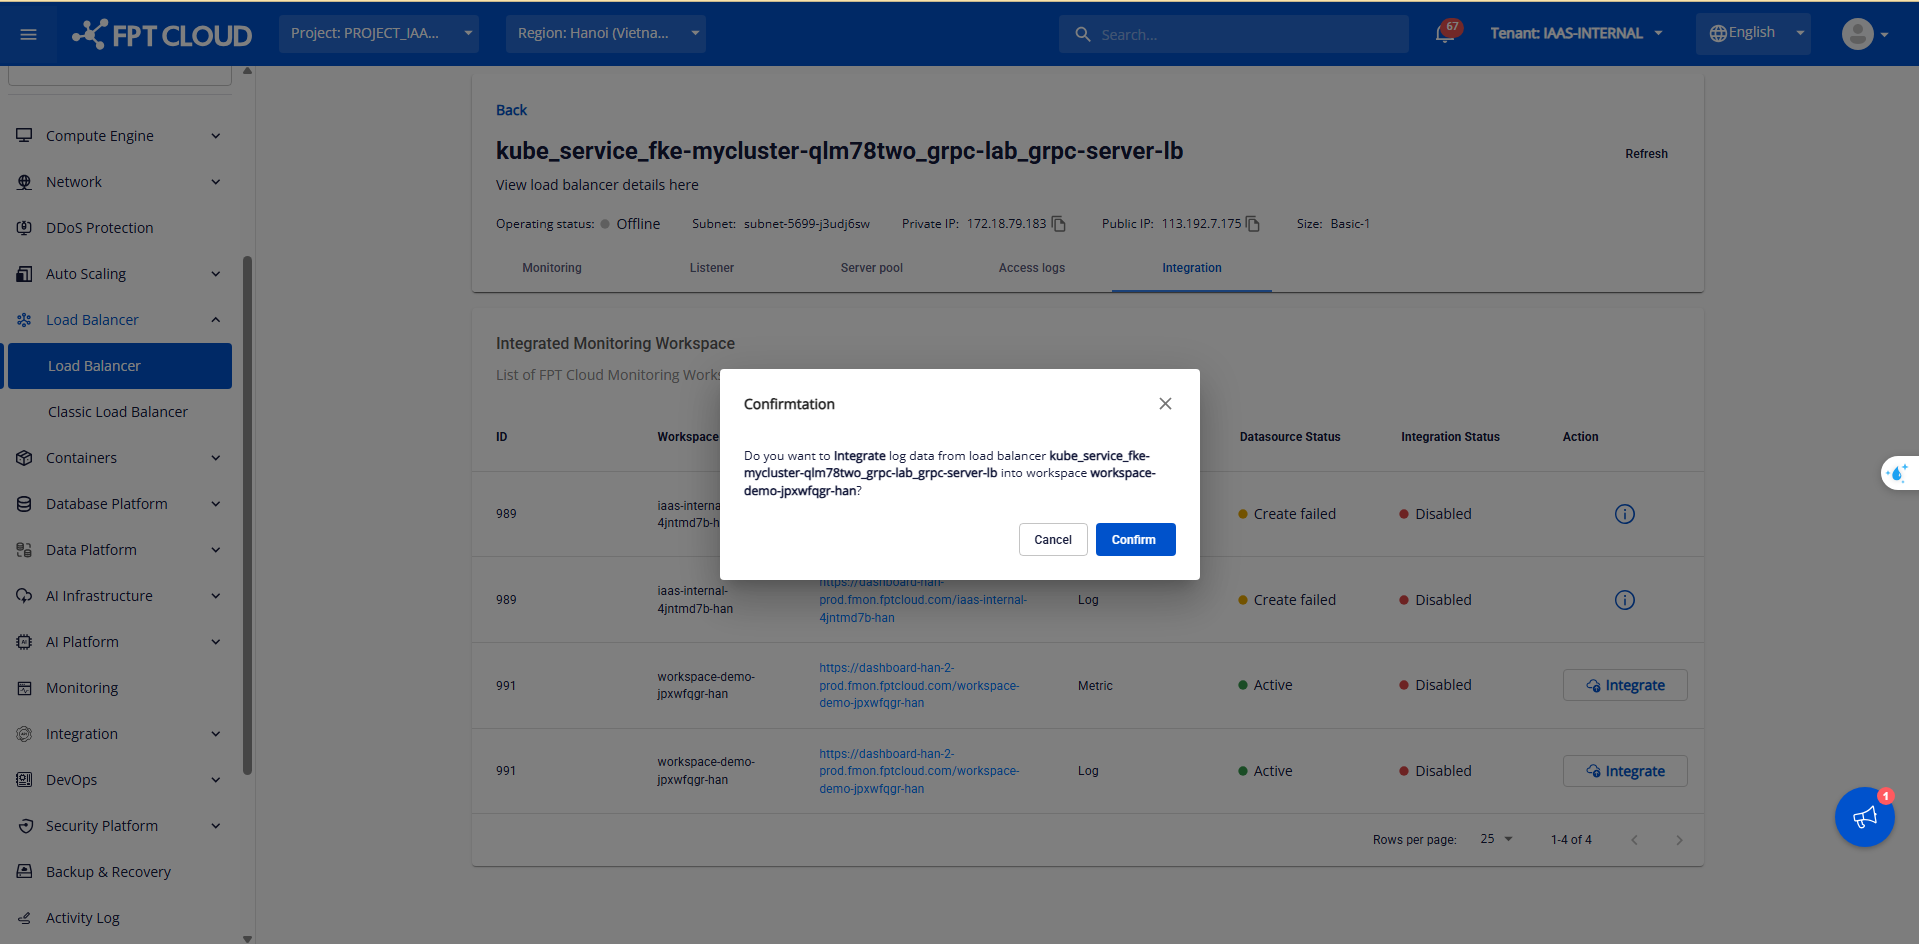The image size is (1919, 944).
Task: Click info icon in first workspace row
Action: click(1624, 514)
